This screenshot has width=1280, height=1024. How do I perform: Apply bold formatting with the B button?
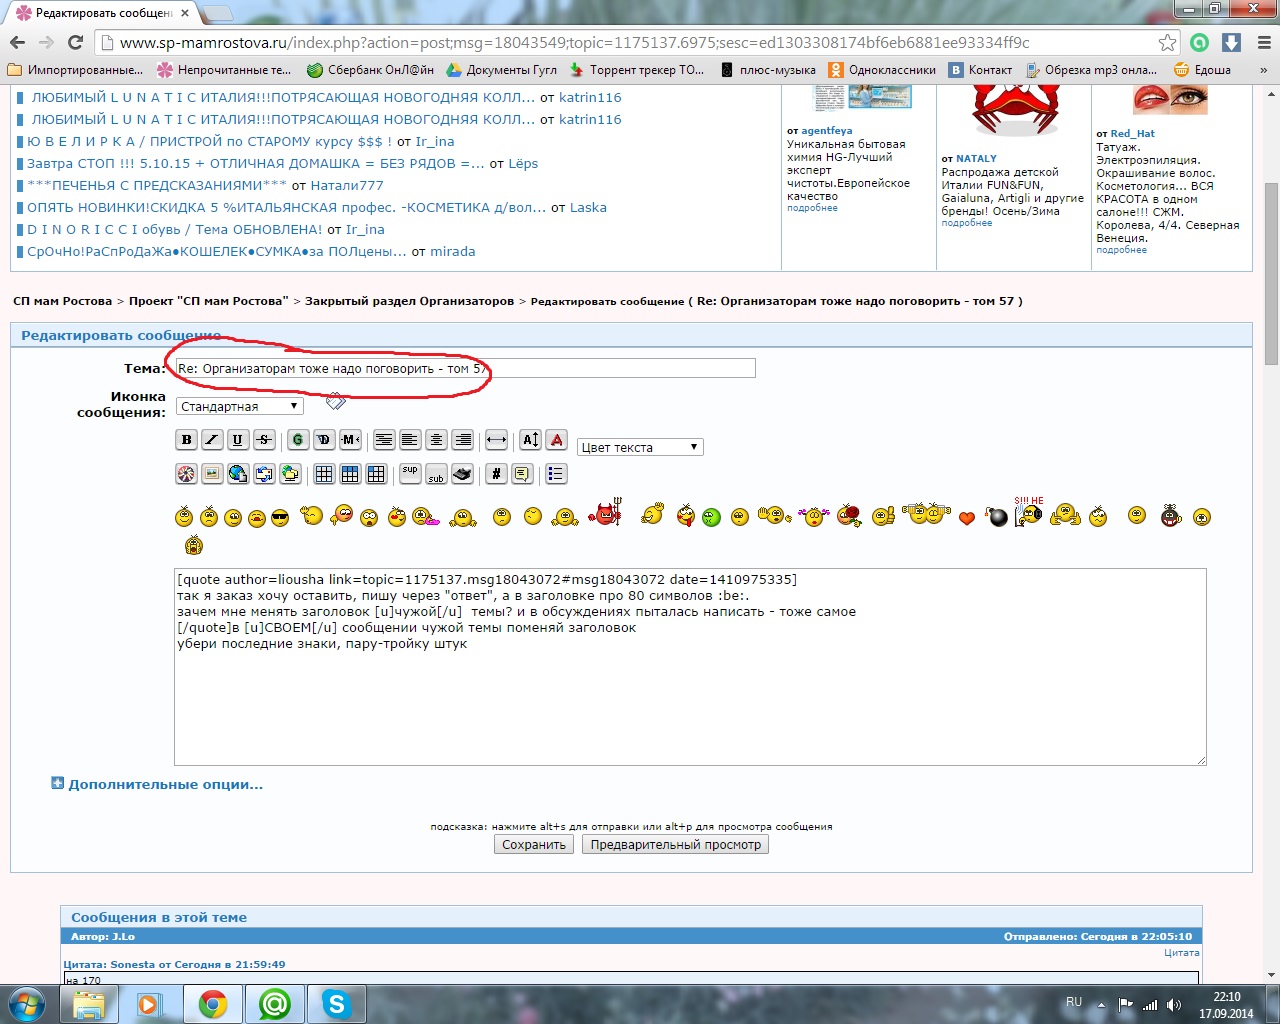coord(186,440)
